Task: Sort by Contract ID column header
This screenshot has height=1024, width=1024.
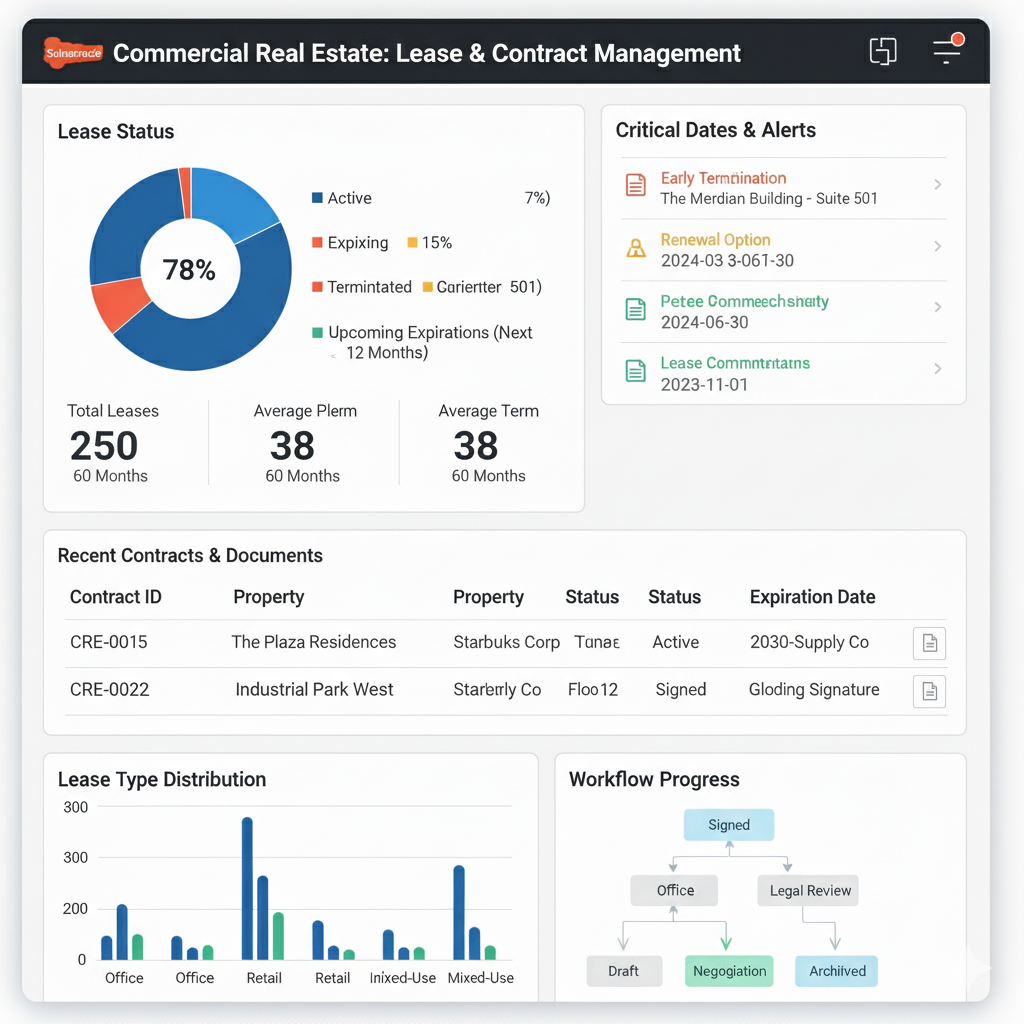Action: pos(116,597)
